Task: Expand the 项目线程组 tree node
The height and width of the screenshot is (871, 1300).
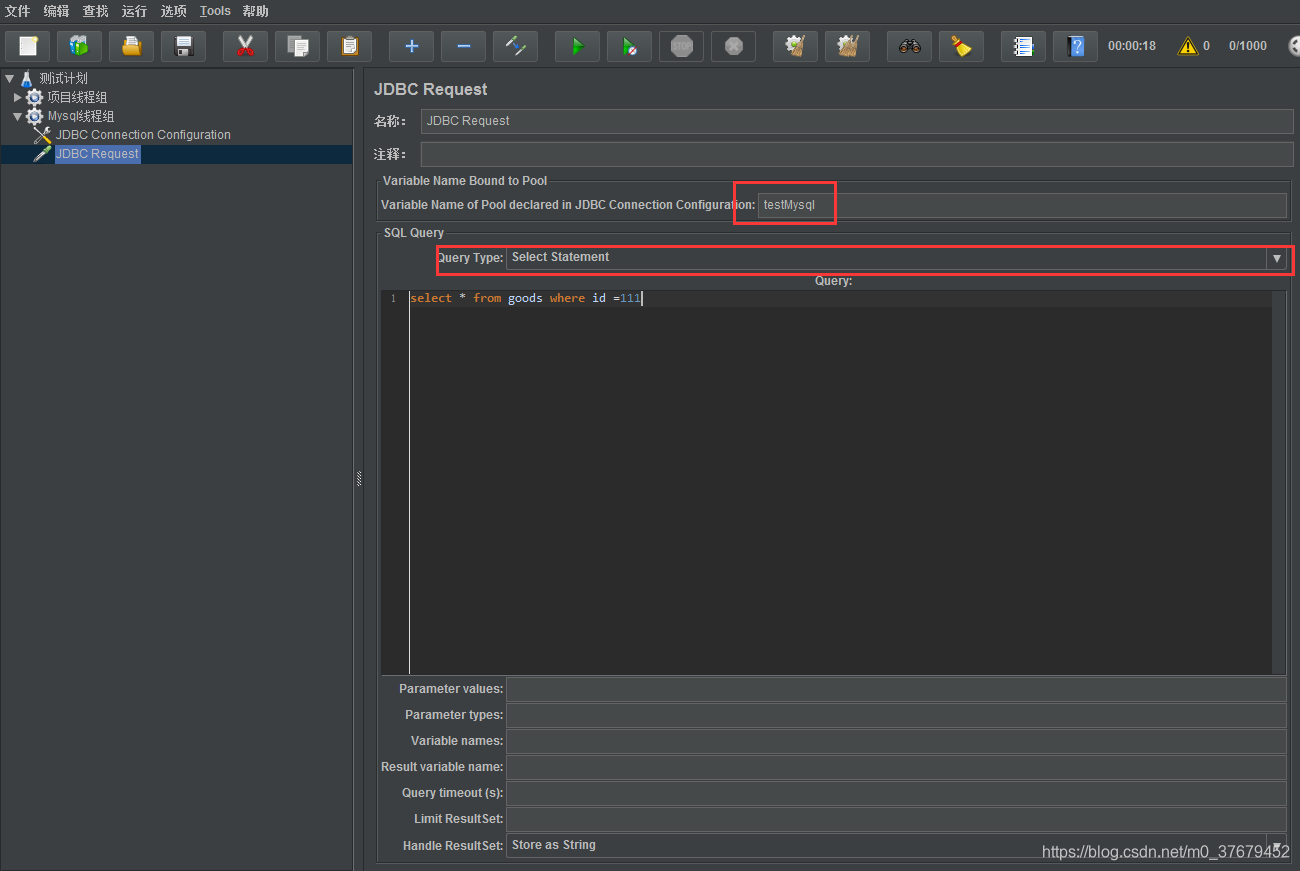Action: click(17, 97)
